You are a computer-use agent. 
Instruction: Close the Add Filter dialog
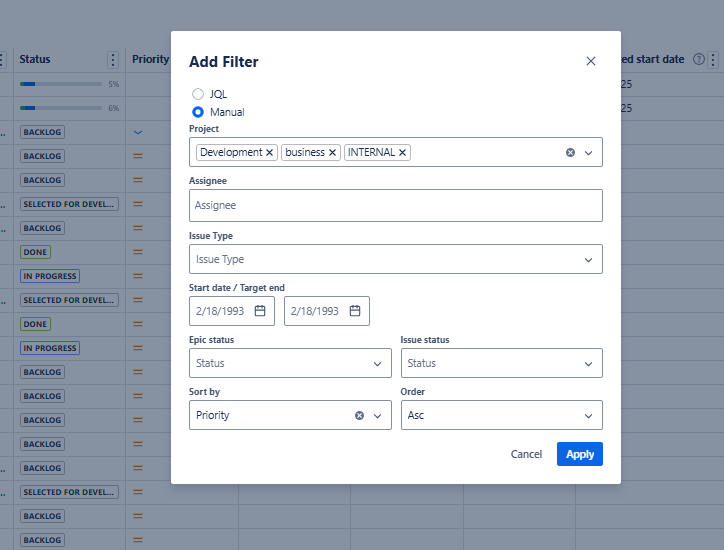click(x=591, y=61)
